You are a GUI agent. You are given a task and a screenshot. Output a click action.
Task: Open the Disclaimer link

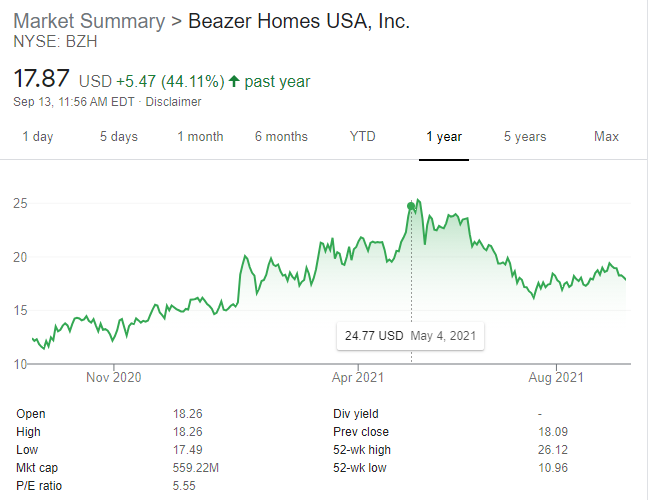174,102
